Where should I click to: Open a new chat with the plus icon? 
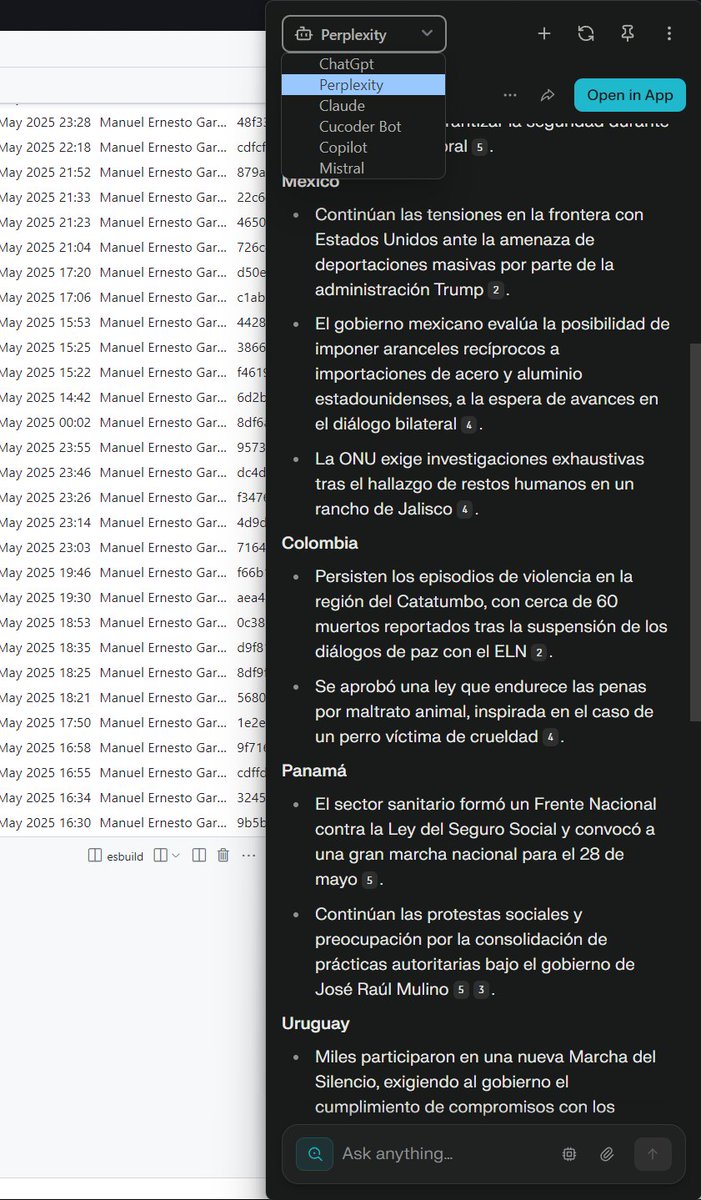[544, 34]
